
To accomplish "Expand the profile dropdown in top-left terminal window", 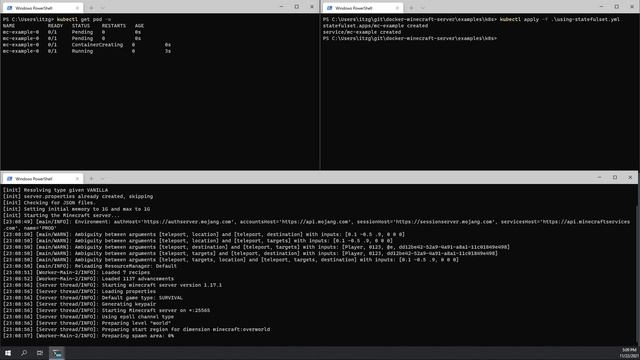I will tap(102, 8).
